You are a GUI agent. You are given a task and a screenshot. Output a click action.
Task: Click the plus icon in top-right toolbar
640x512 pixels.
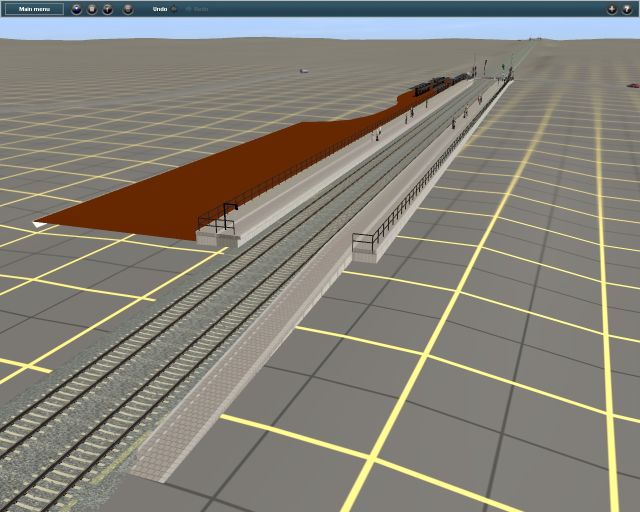tap(612, 9)
